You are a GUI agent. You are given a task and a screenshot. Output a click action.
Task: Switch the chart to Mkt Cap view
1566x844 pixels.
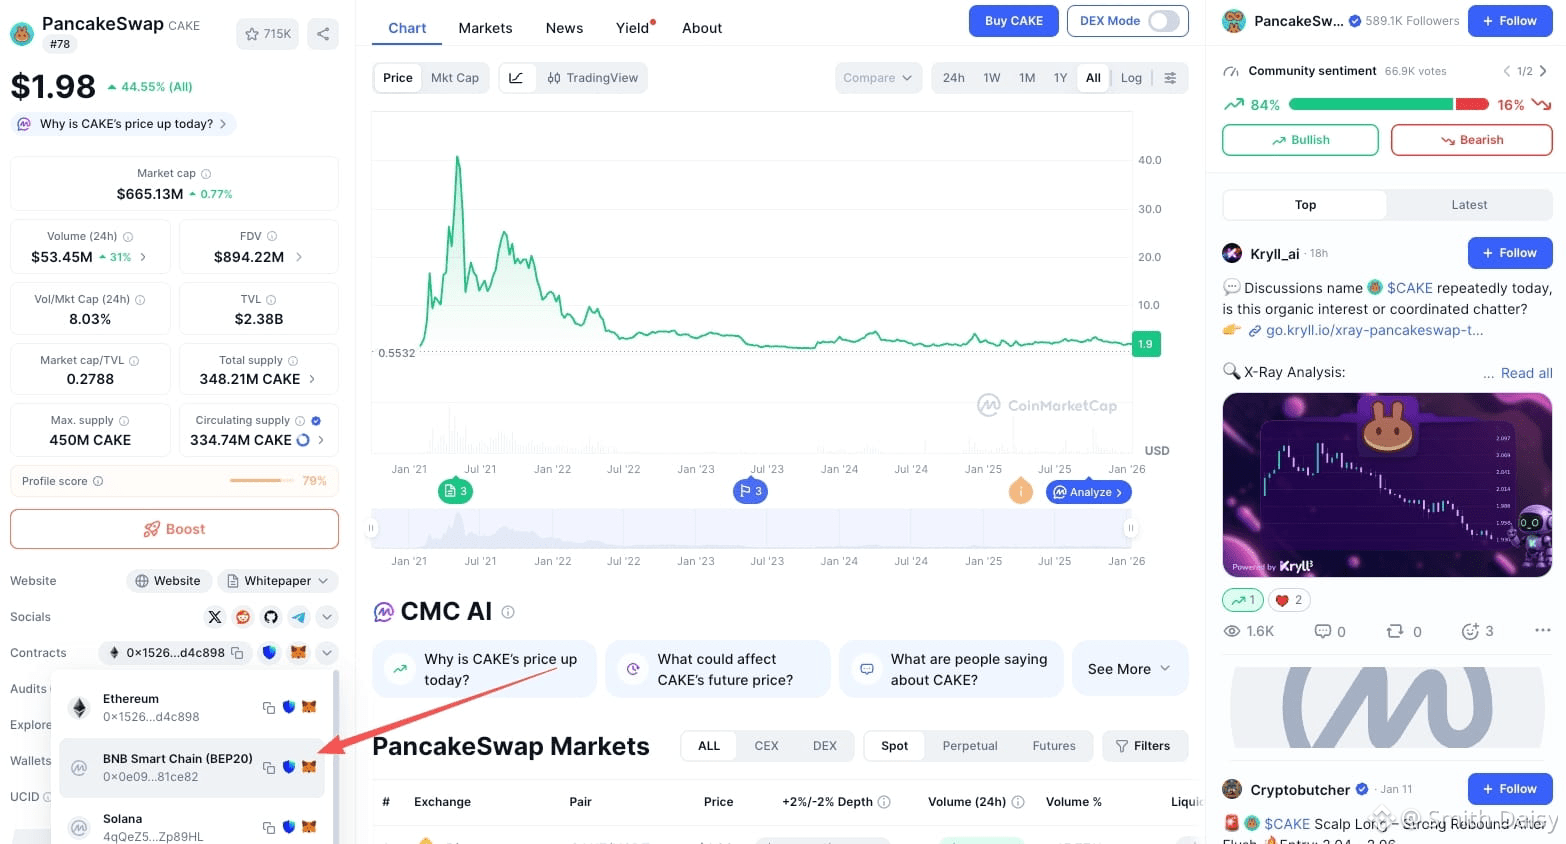coord(455,78)
